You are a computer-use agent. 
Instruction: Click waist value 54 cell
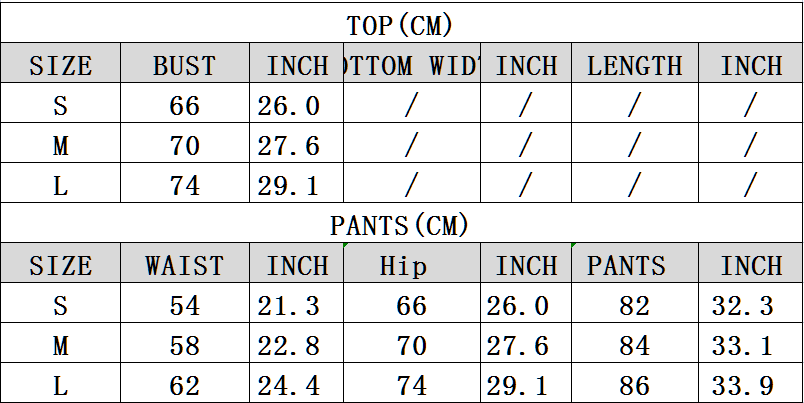185,303
